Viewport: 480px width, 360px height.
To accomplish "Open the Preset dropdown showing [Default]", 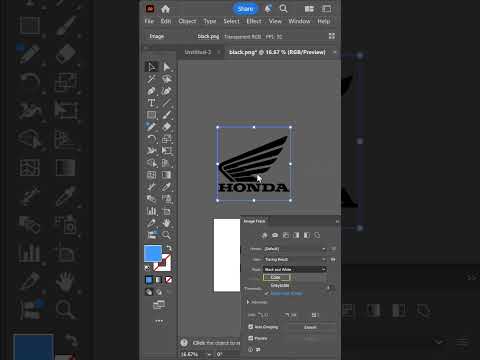I will click(295, 249).
